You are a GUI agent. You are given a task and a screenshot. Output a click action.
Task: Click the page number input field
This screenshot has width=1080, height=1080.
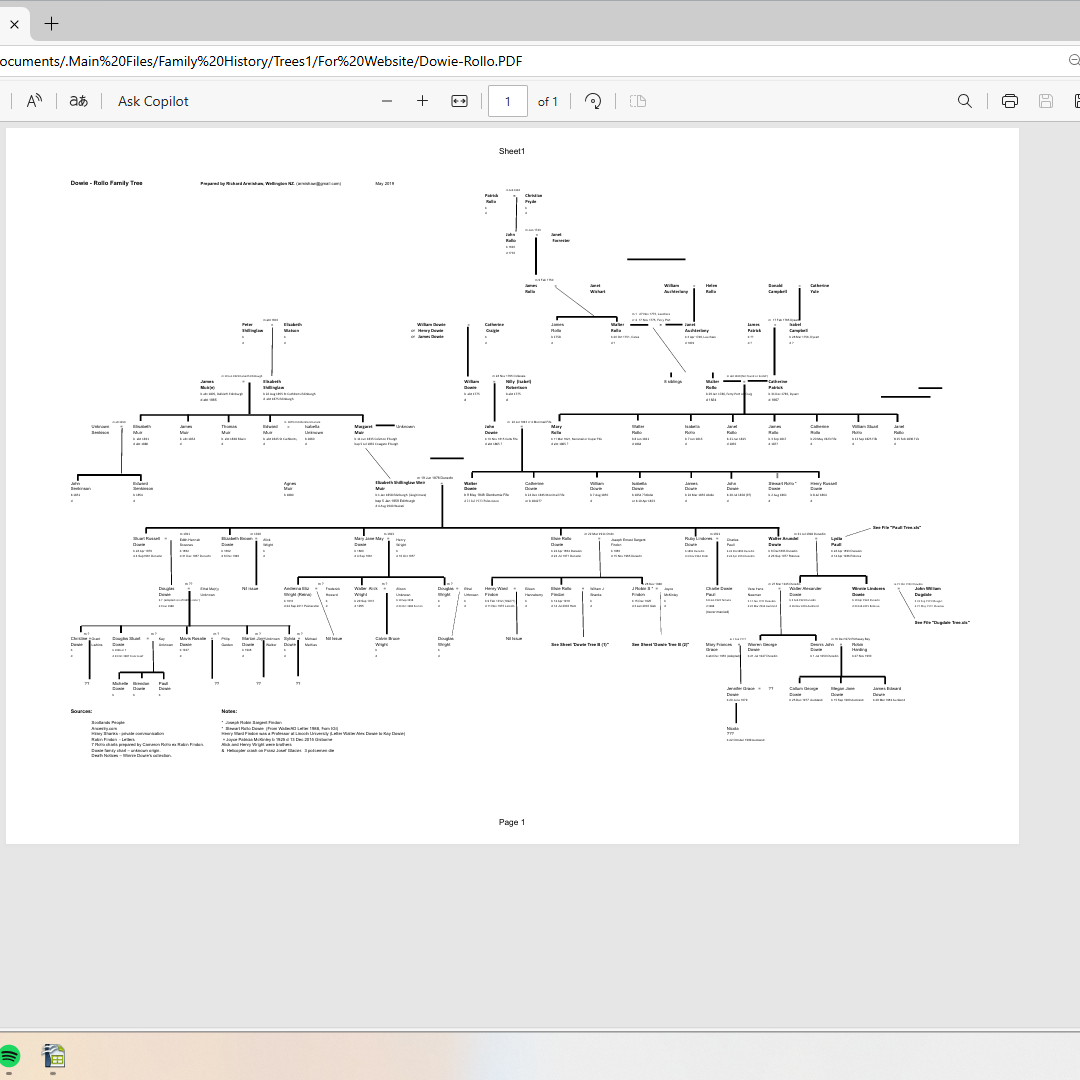click(508, 101)
